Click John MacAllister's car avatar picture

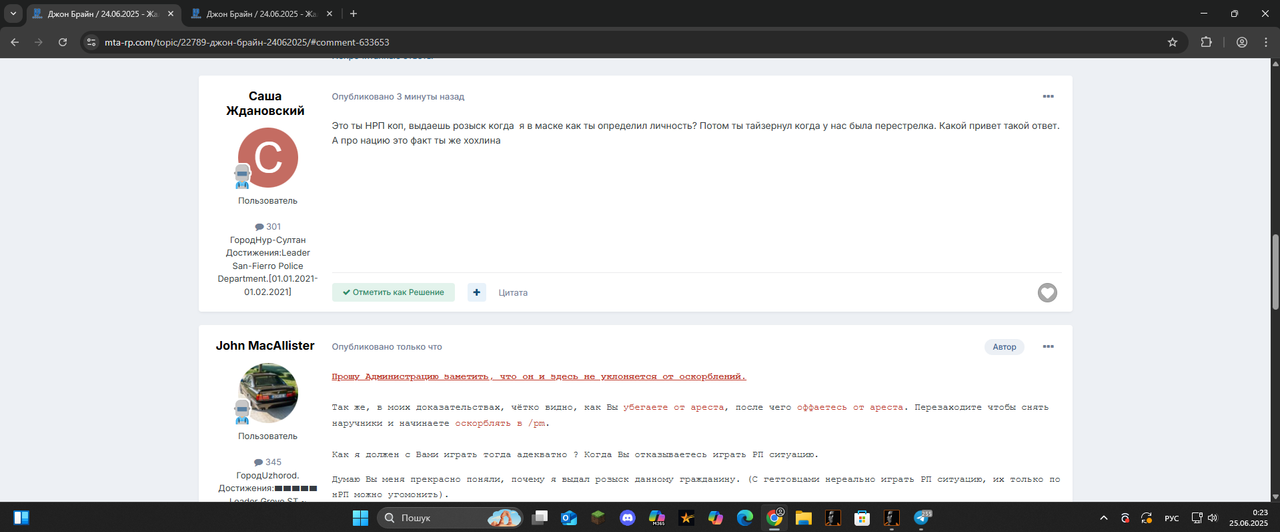coord(268,393)
